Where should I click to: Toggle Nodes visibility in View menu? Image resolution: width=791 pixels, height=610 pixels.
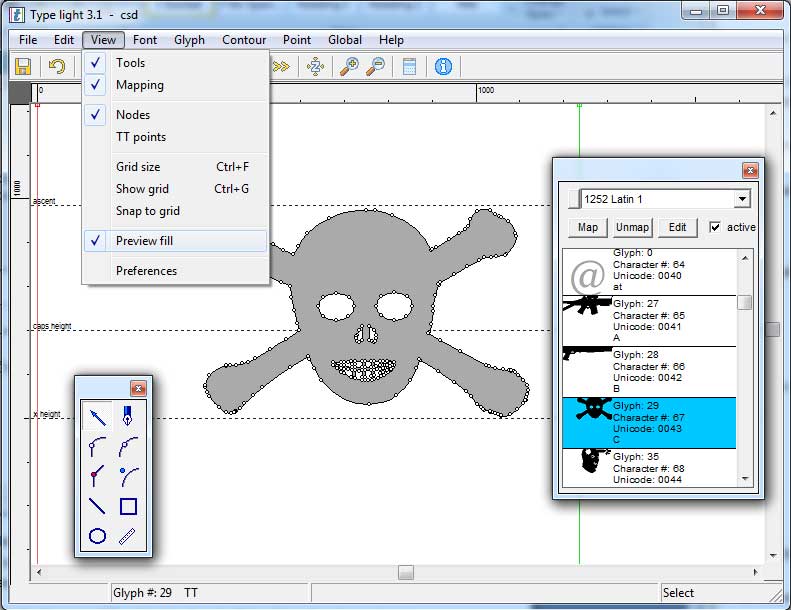point(133,115)
